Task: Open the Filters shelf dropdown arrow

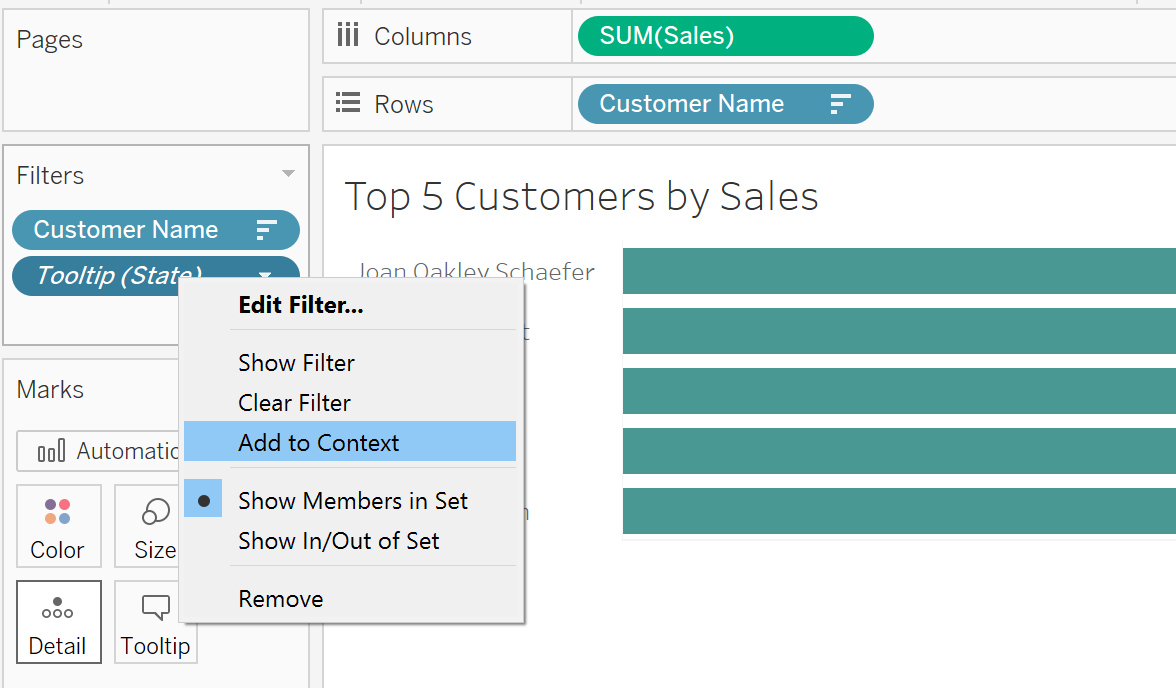Action: point(288,174)
